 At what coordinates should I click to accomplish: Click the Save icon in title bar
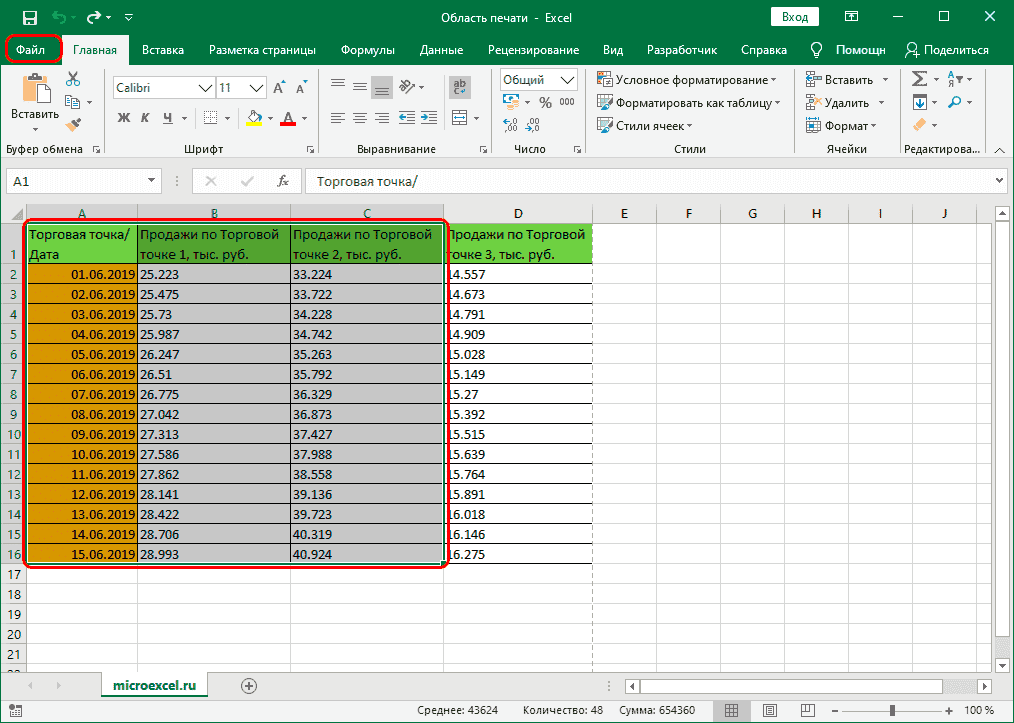[x=29, y=17]
